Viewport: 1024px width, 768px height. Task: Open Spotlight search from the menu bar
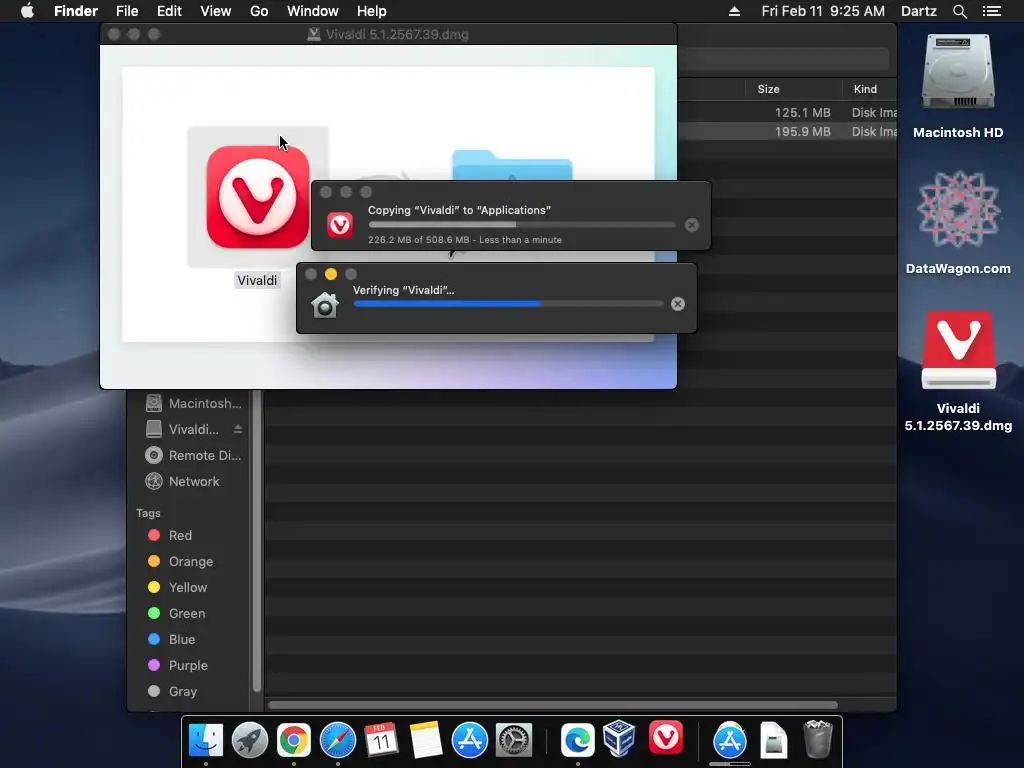pos(959,11)
